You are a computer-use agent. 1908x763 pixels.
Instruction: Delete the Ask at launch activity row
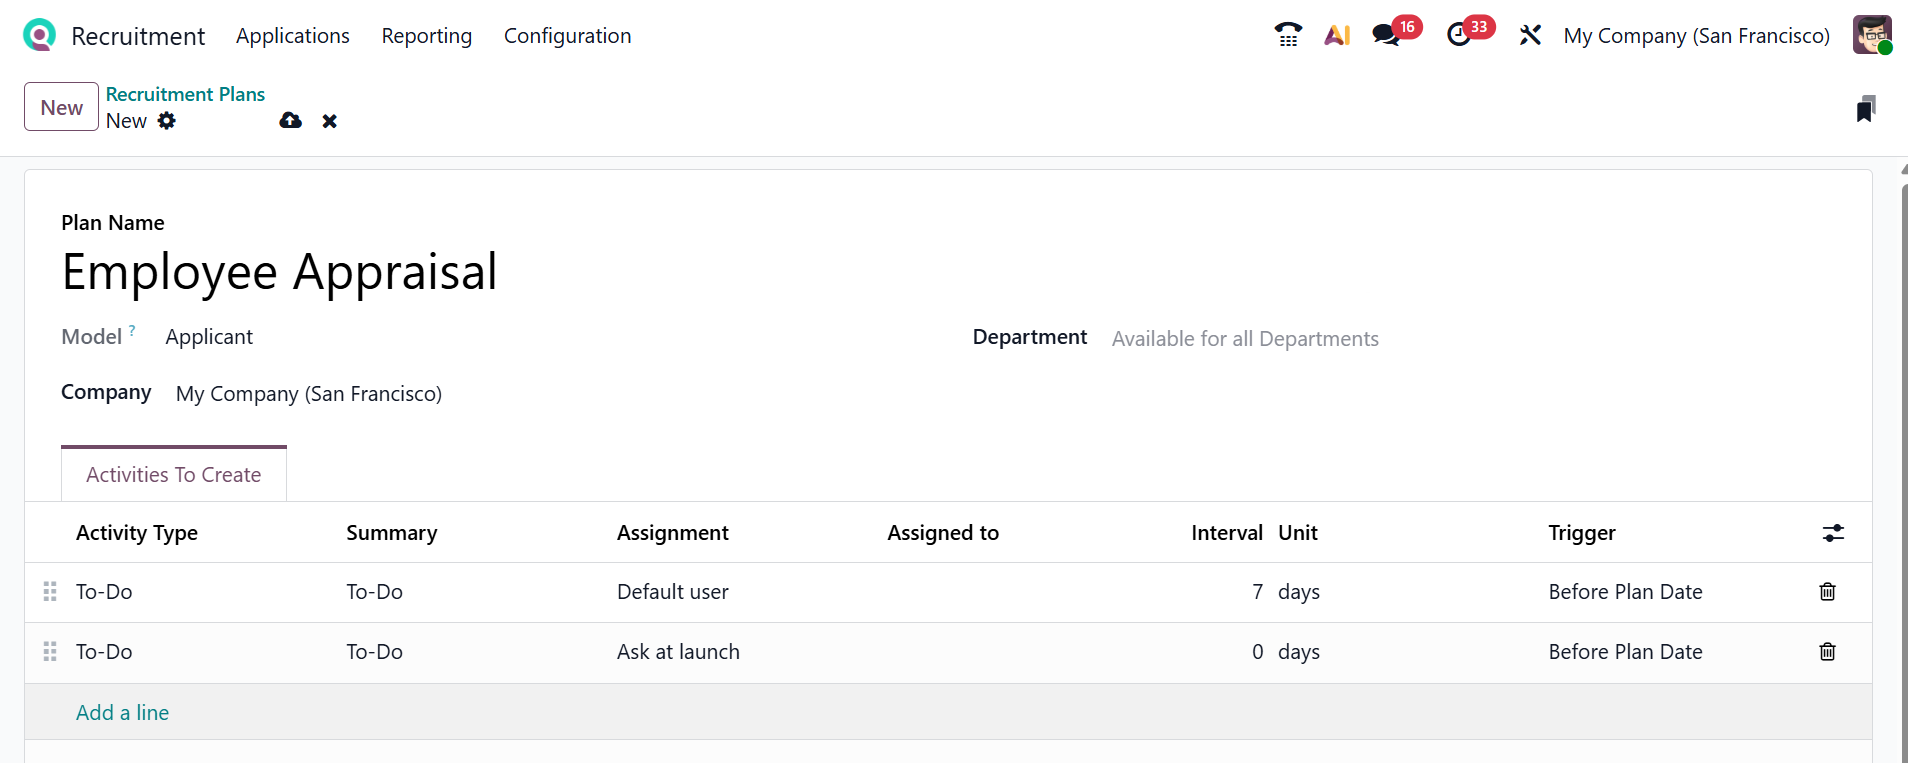(1827, 652)
